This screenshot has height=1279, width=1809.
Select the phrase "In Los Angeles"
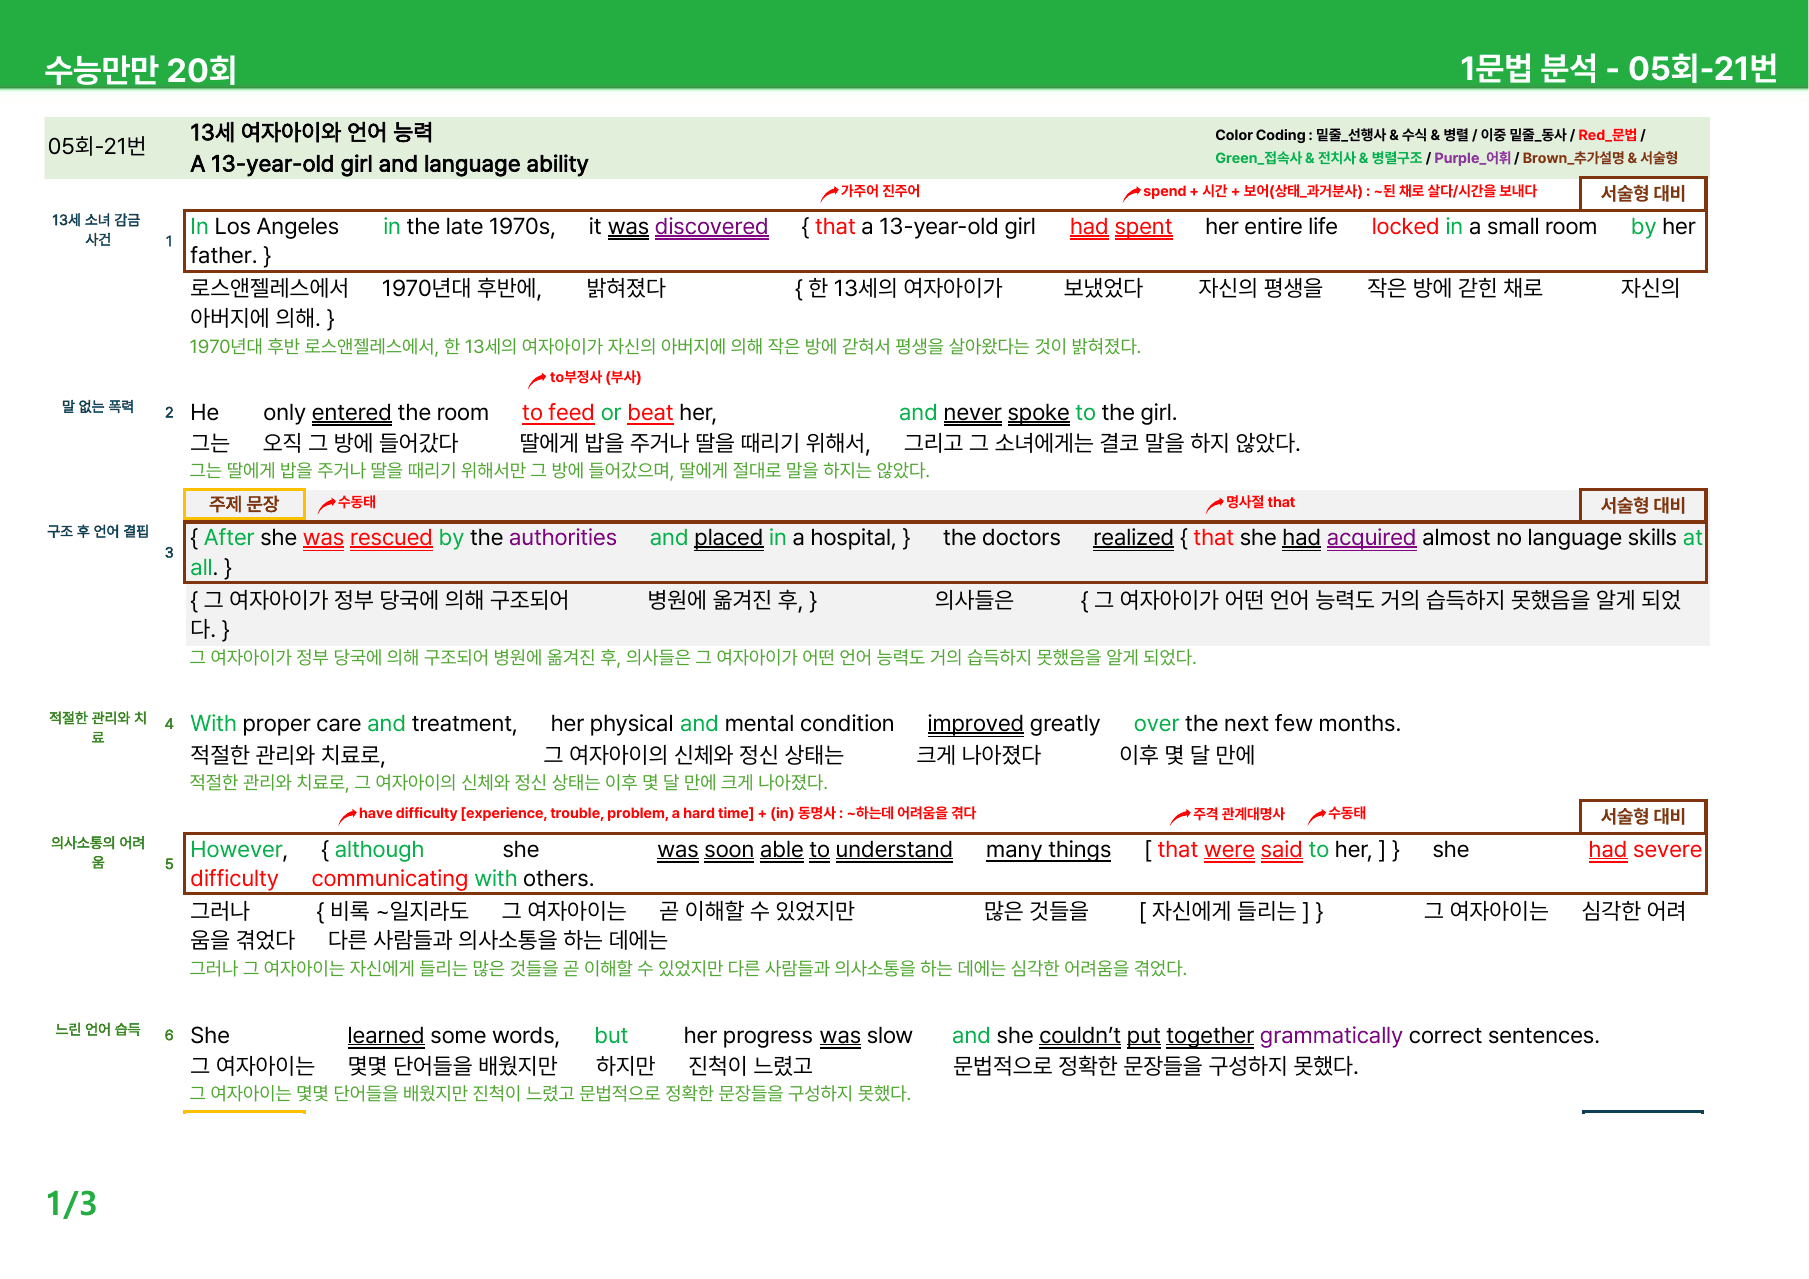click(x=264, y=227)
